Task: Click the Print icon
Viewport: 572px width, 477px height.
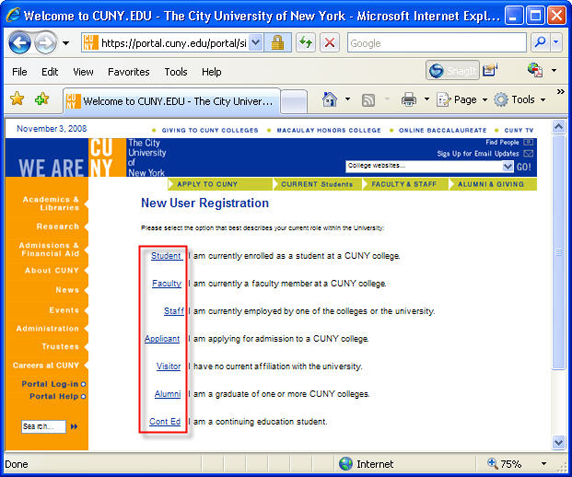Action: point(409,99)
